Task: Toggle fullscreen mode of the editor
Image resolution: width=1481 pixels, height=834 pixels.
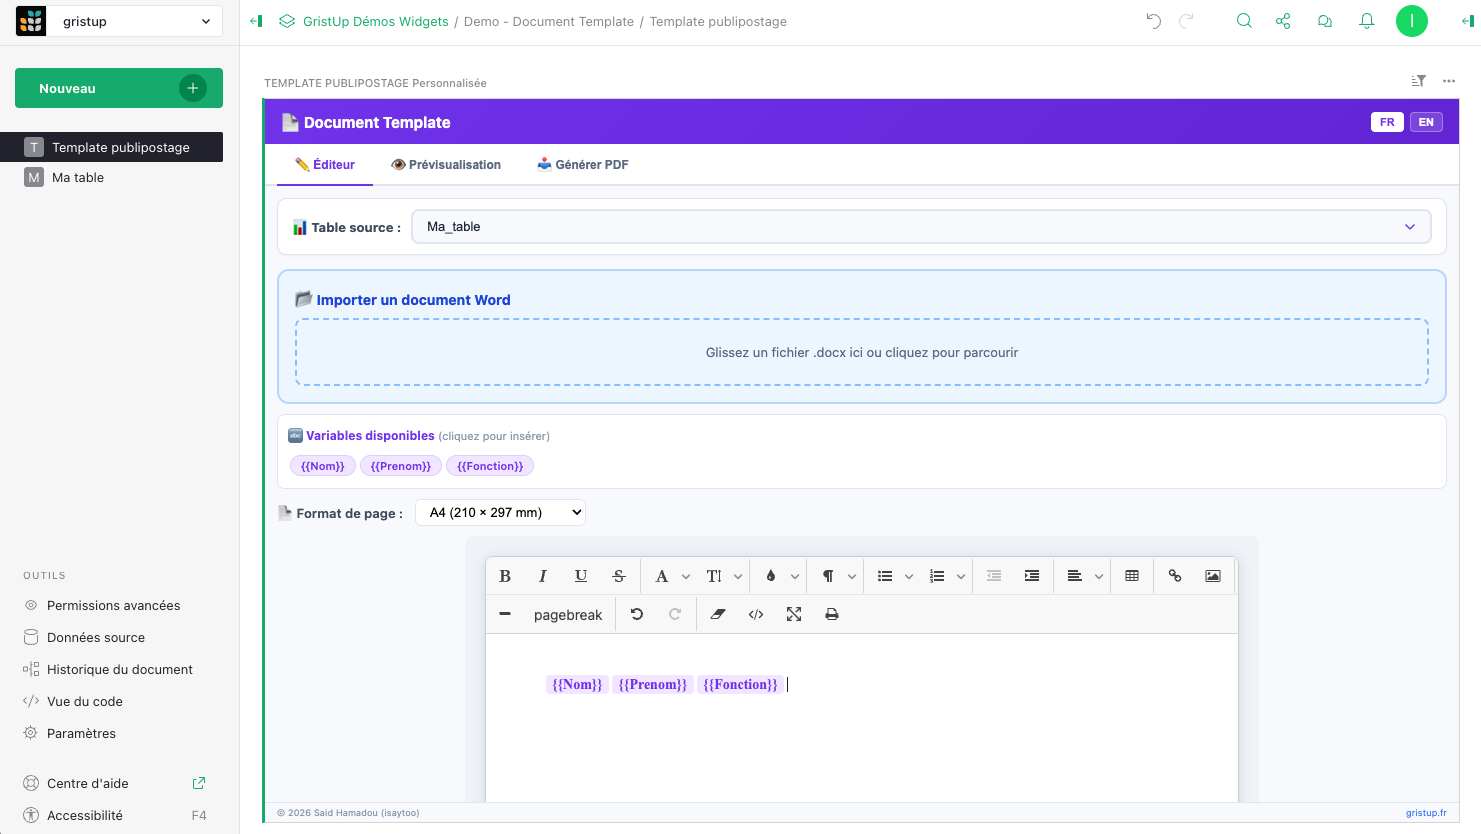Action: (794, 614)
